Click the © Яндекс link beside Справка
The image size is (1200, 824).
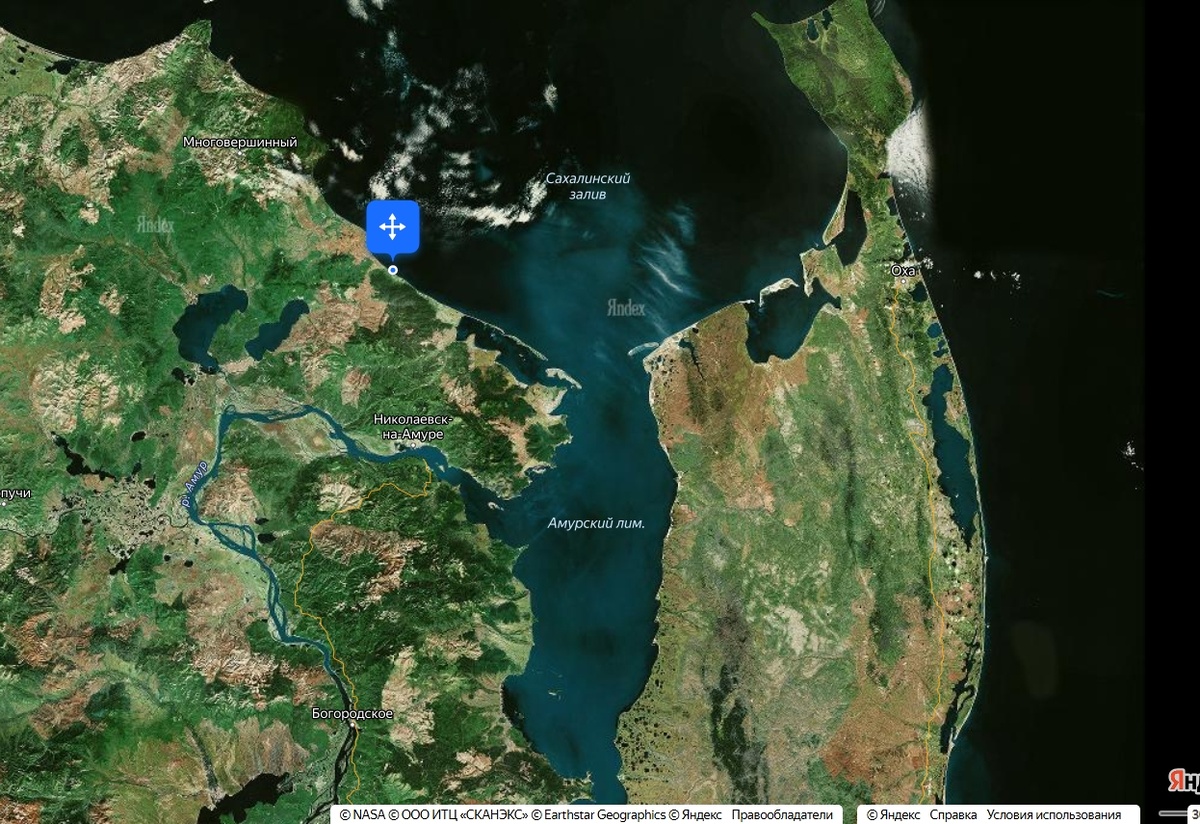coord(894,815)
